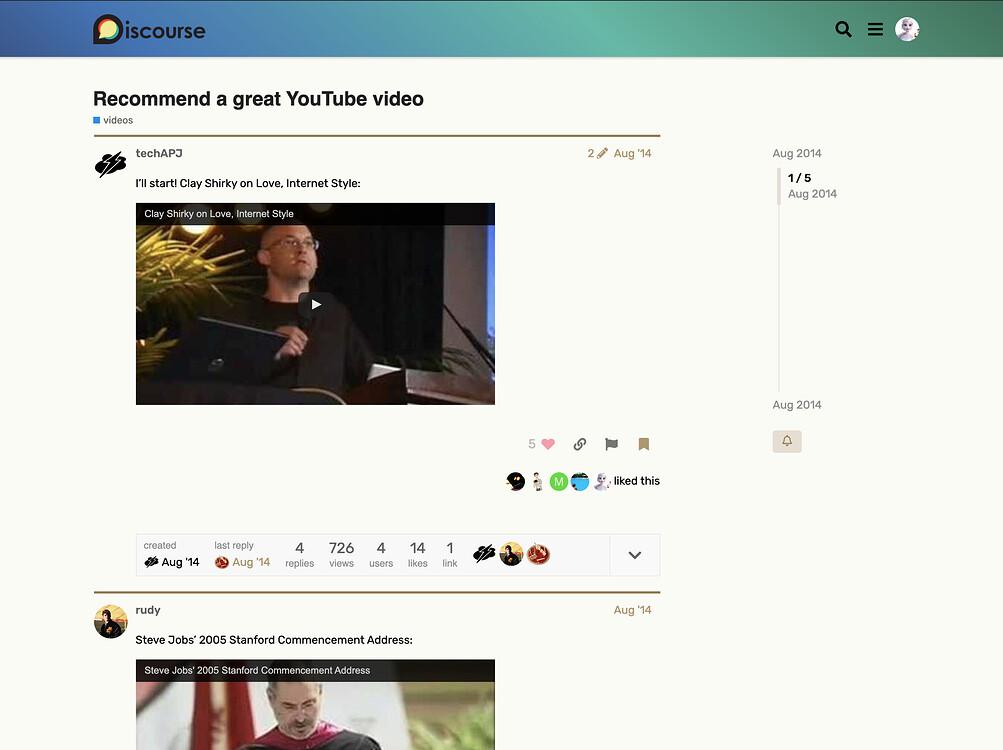This screenshot has width=1003, height=750.
Task: Toggle bookmark on the first post
Action: pos(643,444)
